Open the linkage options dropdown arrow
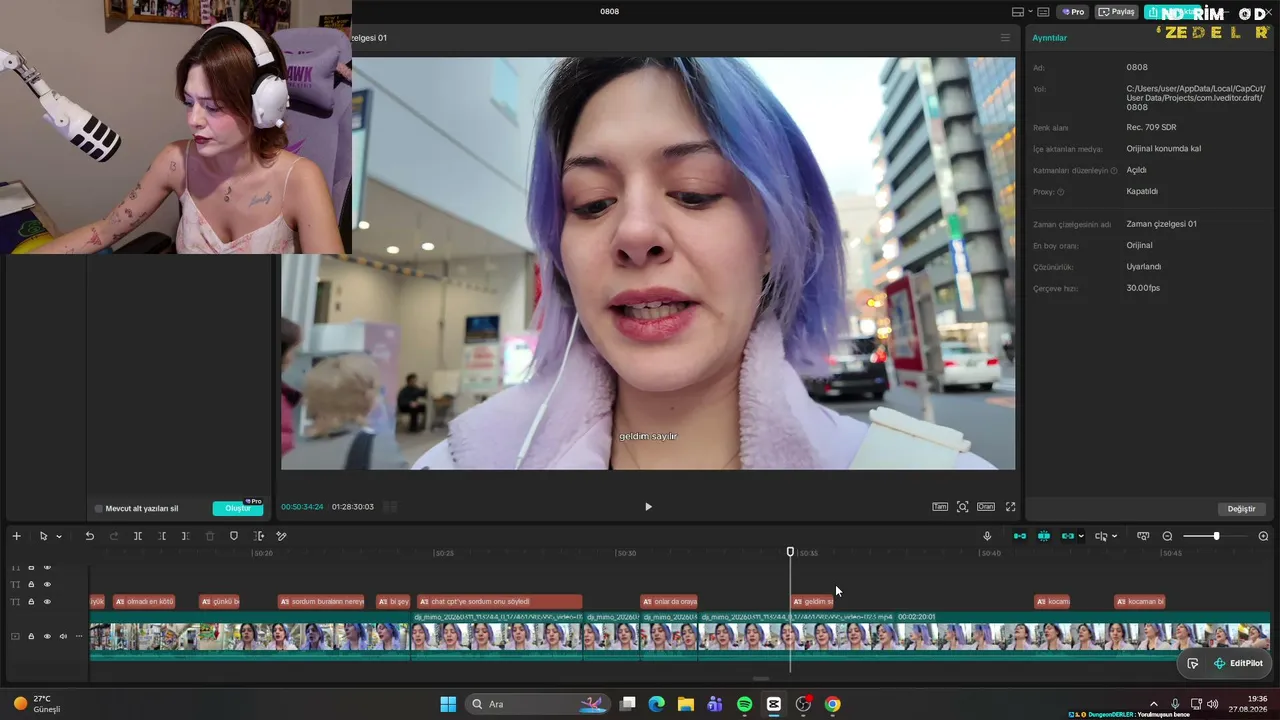Screen dimensions: 1280x720 [x=1081, y=537]
